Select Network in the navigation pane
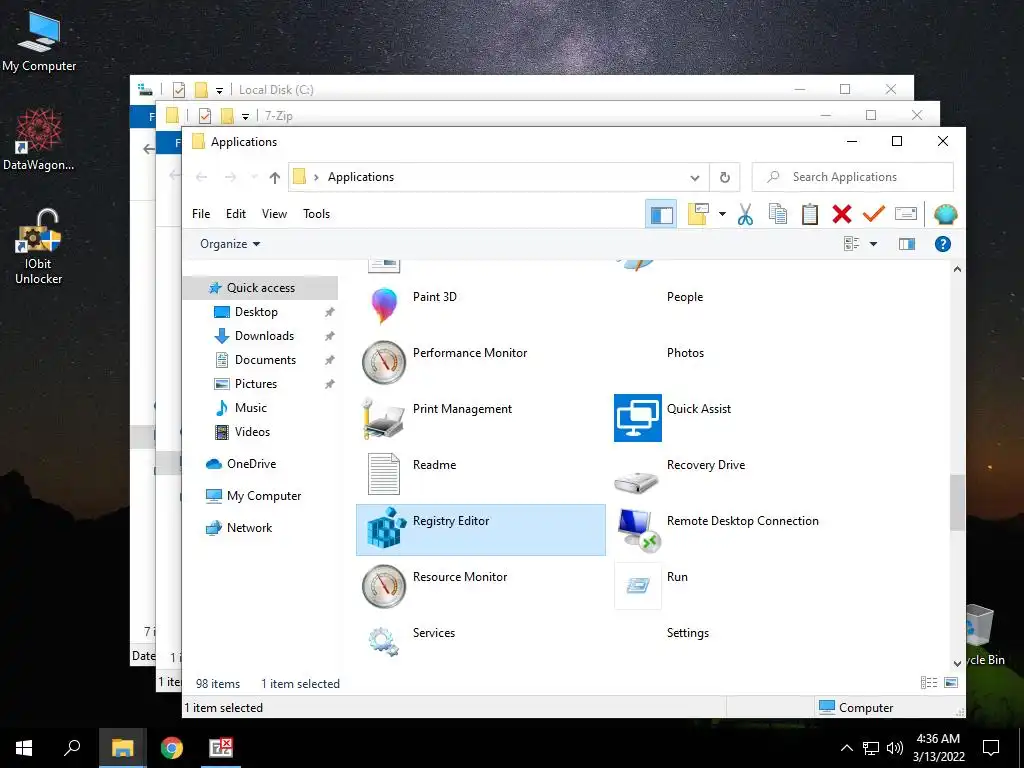 249,528
